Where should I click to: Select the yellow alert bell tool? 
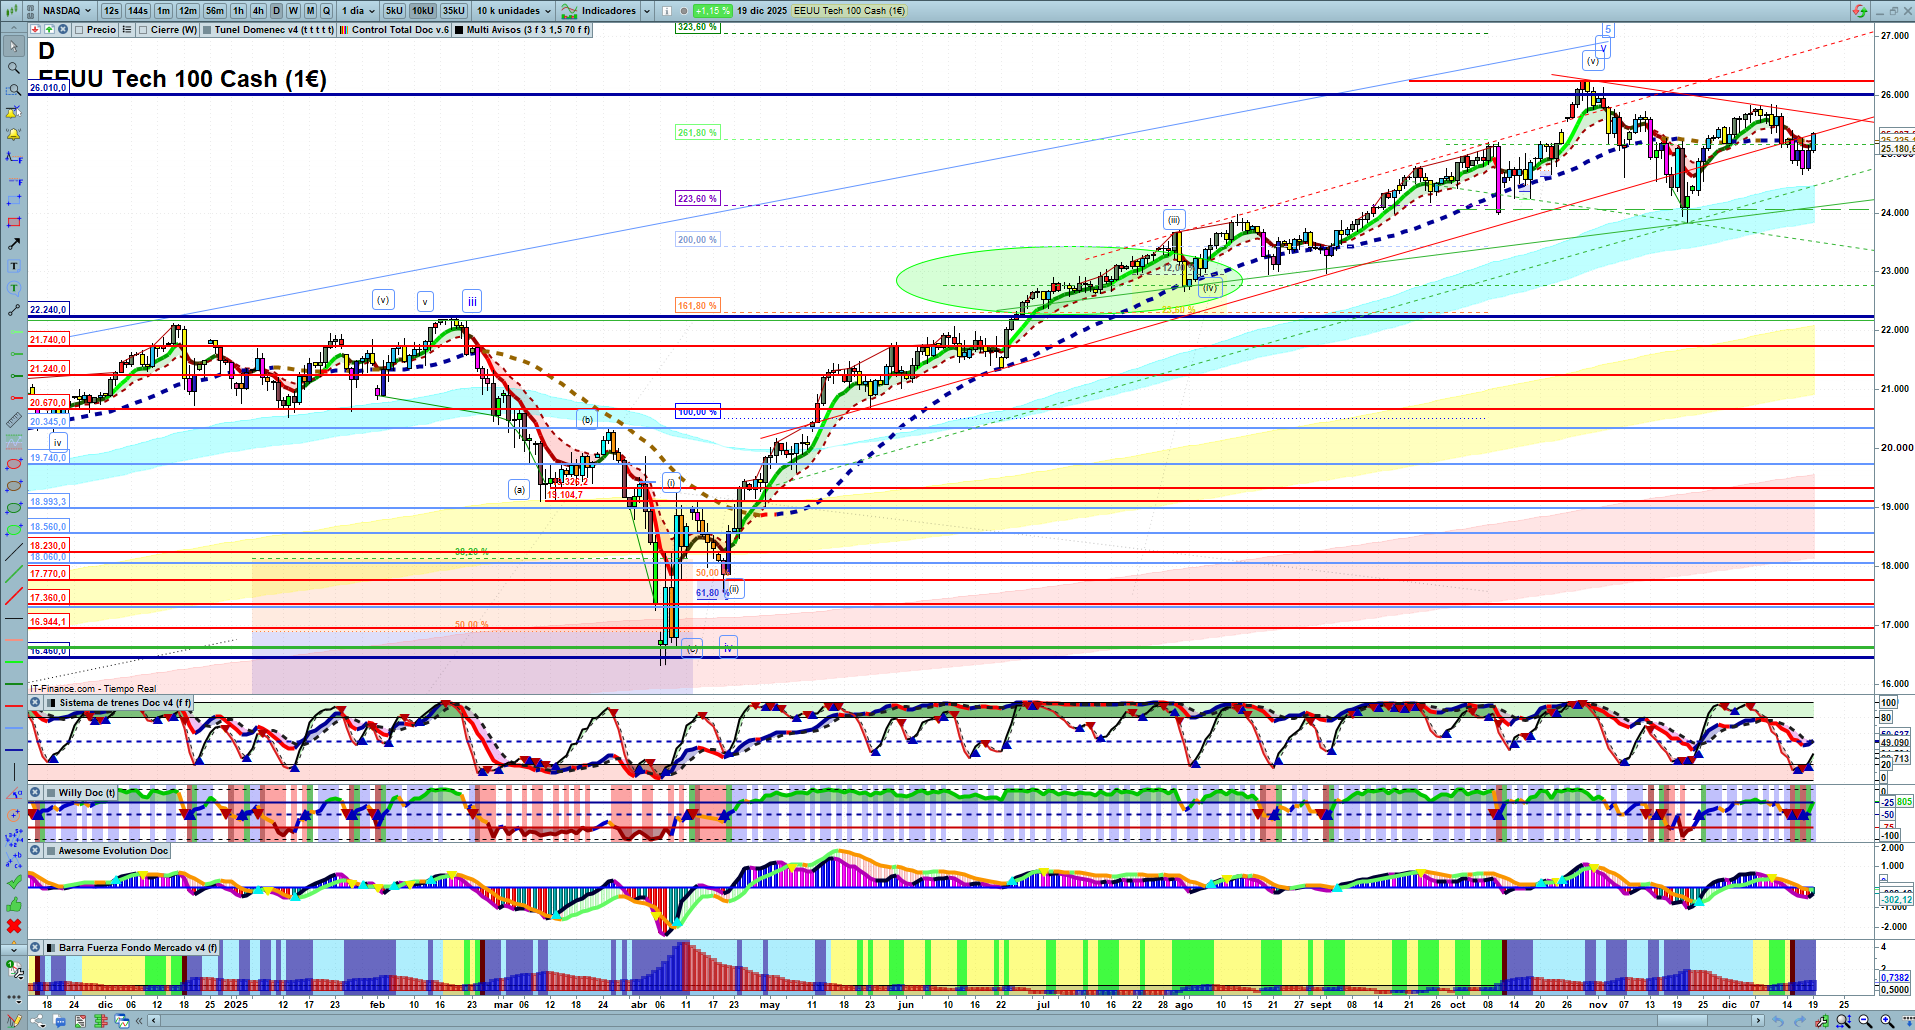[14, 134]
